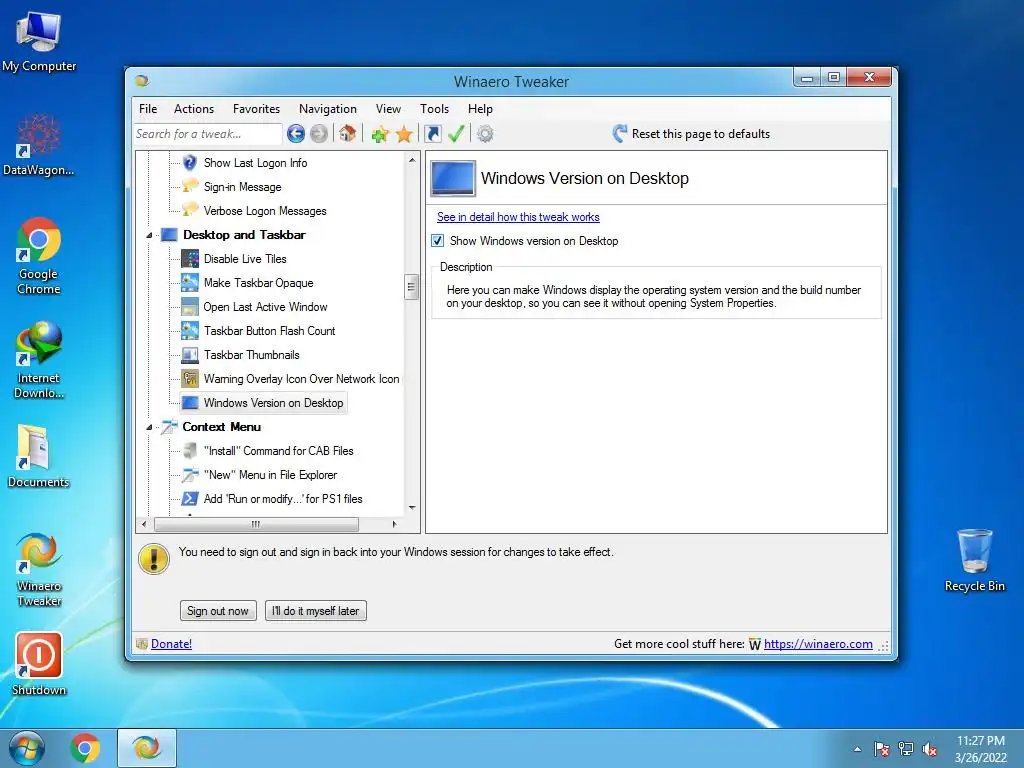Open the Windows Start orb

pyautogui.click(x=26, y=748)
